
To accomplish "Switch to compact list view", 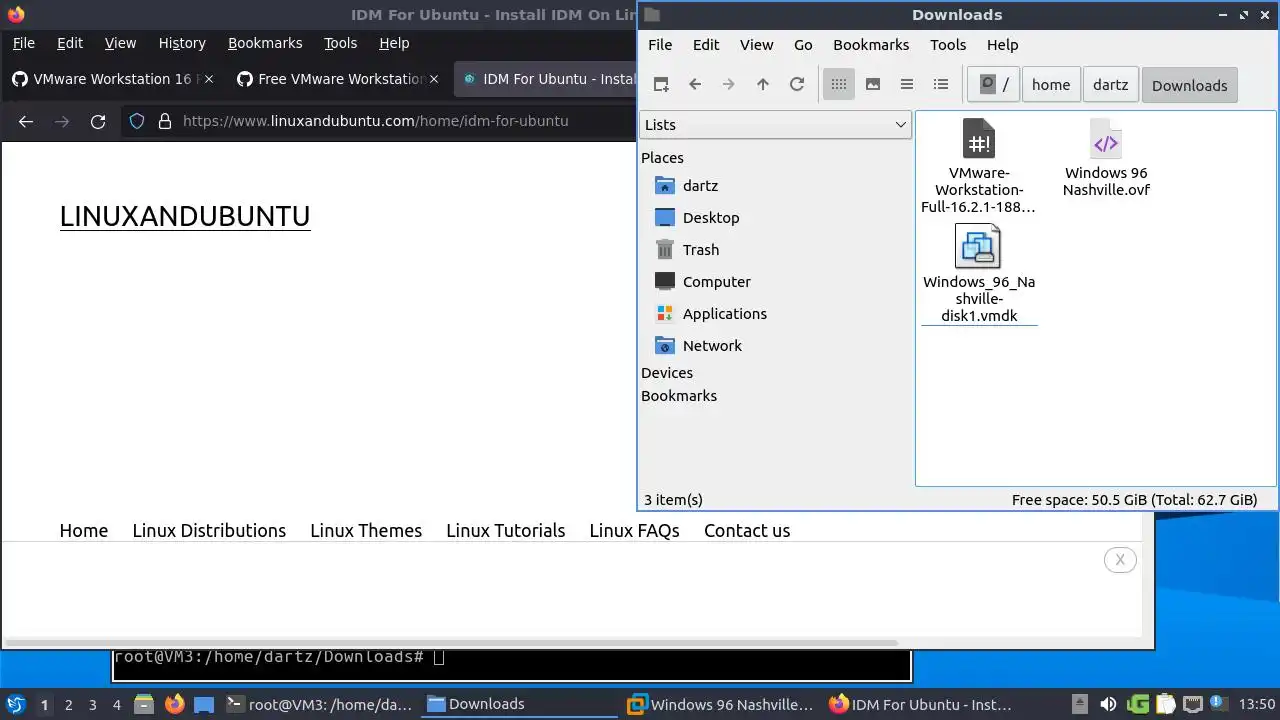I will (x=907, y=85).
